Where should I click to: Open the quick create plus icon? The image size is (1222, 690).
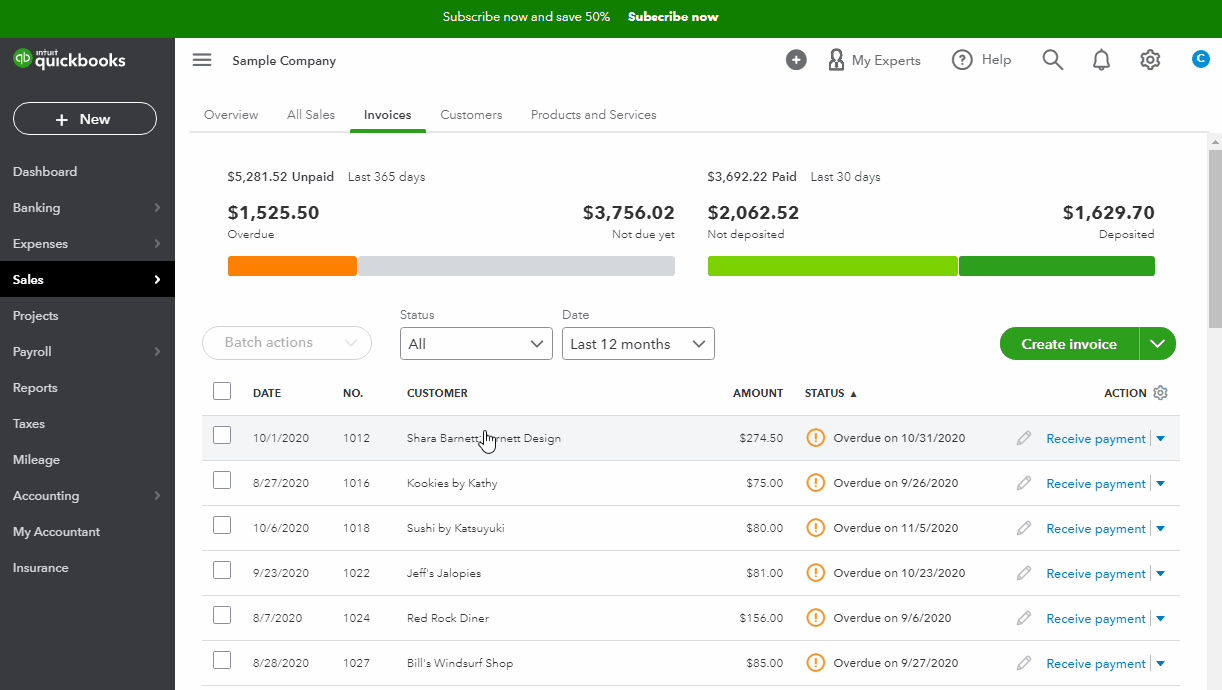(x=796, y=60)
